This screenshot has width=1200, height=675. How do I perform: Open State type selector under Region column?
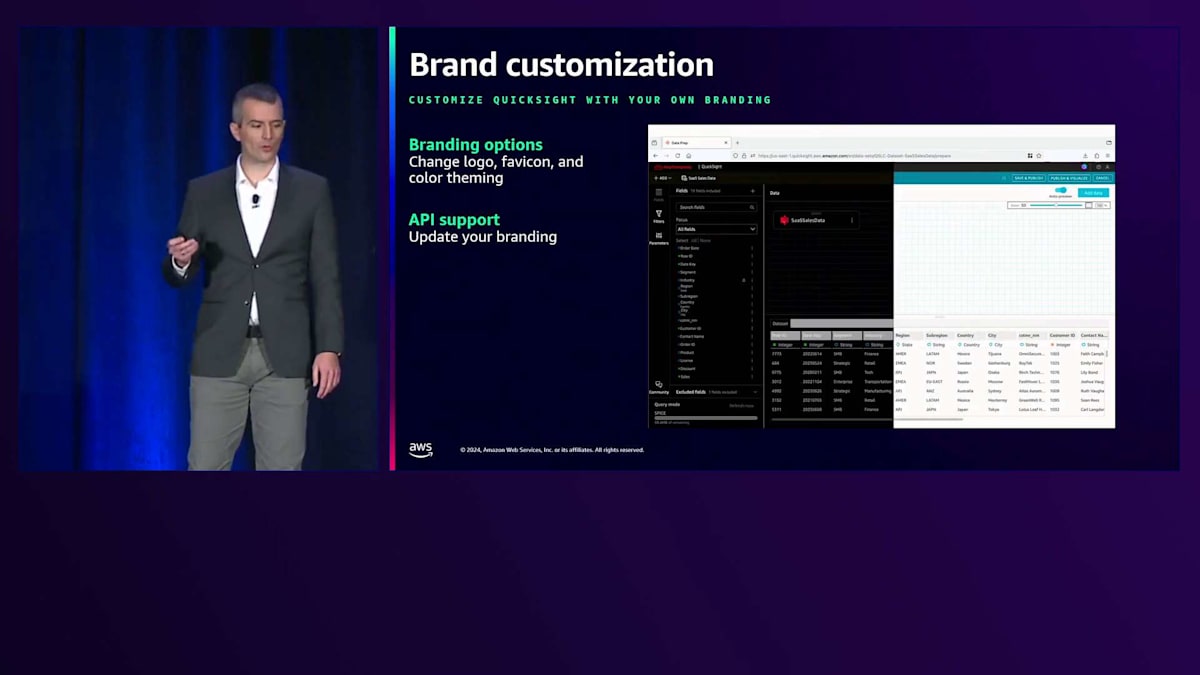[904, 345]
